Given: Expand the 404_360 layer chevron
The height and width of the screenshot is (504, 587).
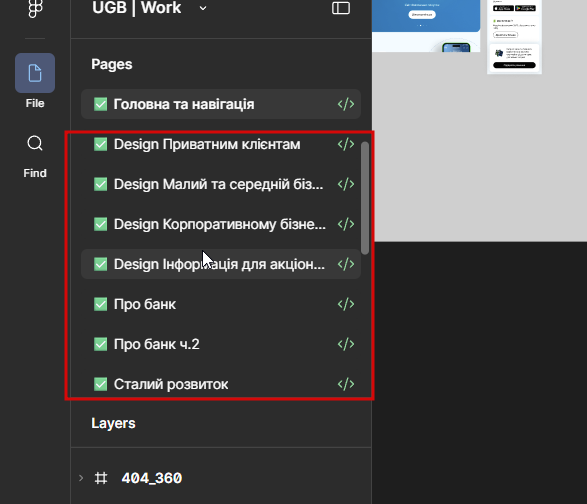Looking at the screenshot, I should click(81, 478).
